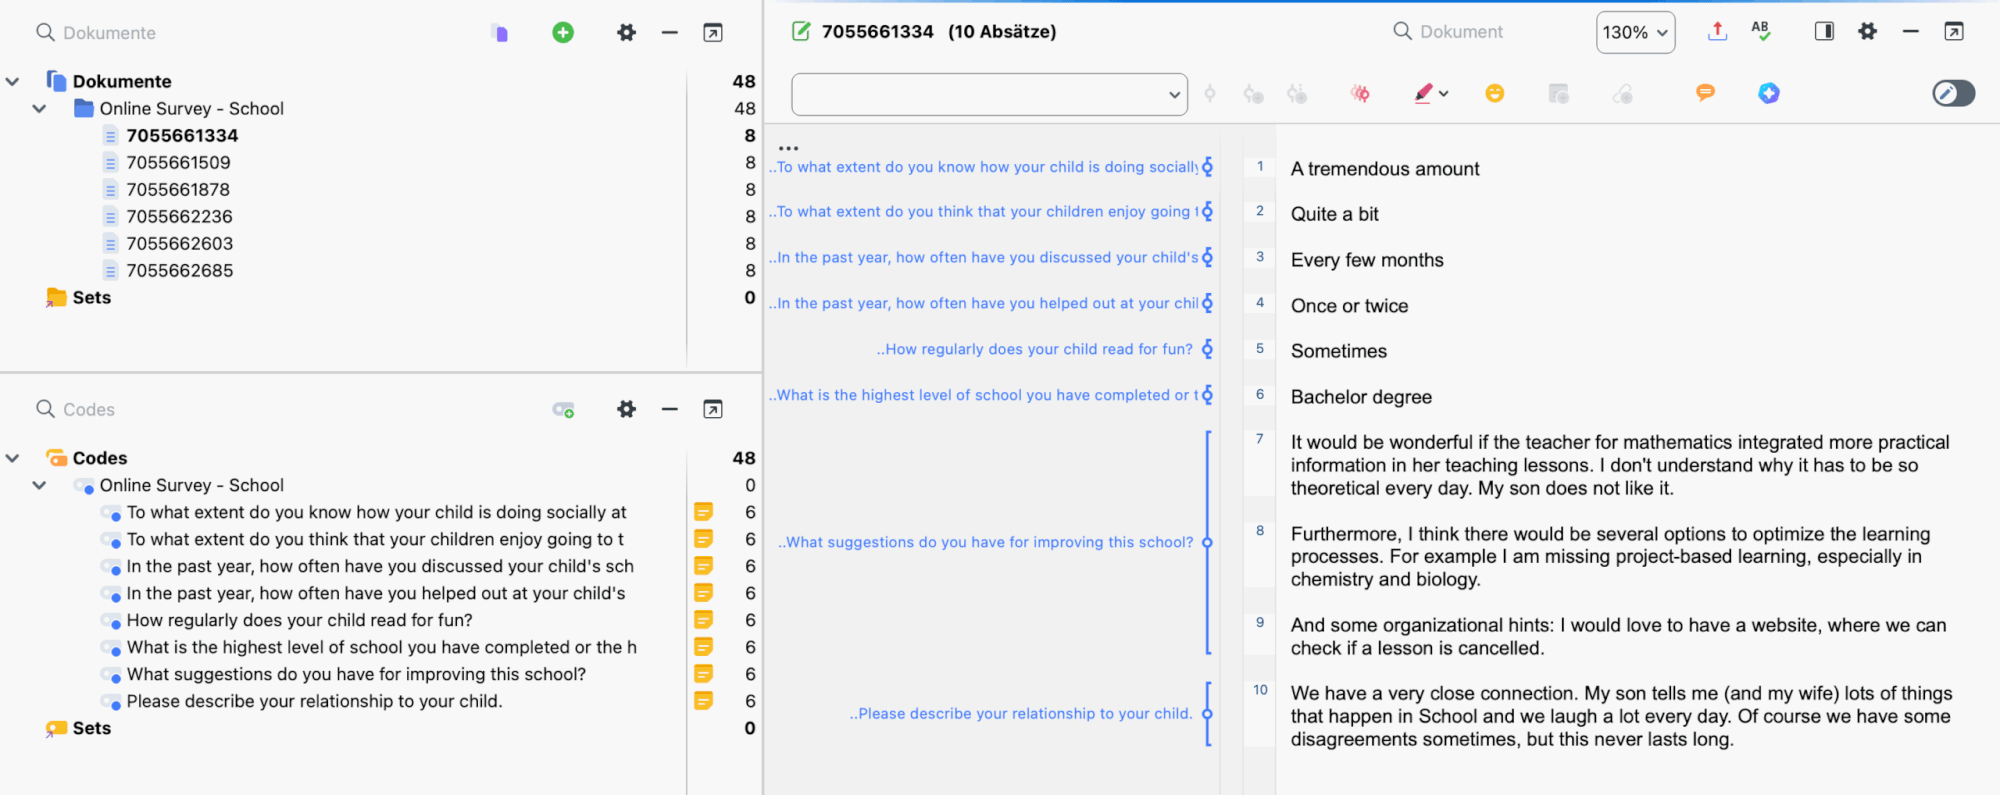Click the second grey code-plus icon in the coding toolbar
The width and height of the screenshot is (2000, 795).
[1297, 94]
